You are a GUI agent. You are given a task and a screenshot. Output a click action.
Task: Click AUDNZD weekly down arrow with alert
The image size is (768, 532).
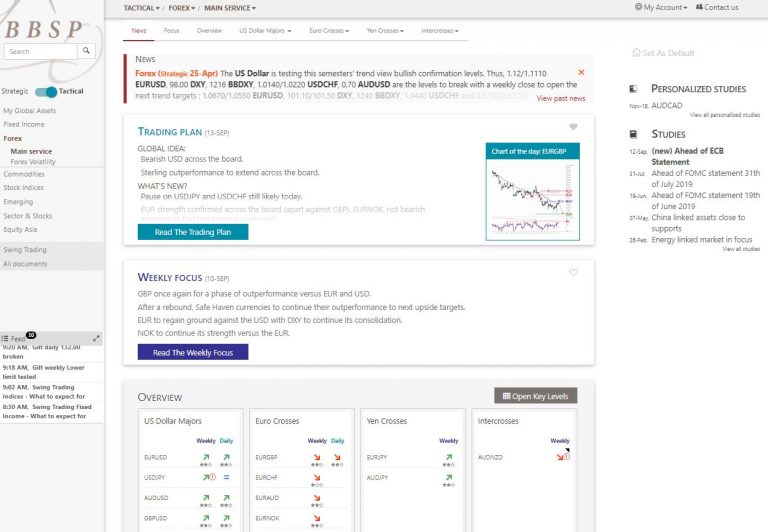pos(563,457)
